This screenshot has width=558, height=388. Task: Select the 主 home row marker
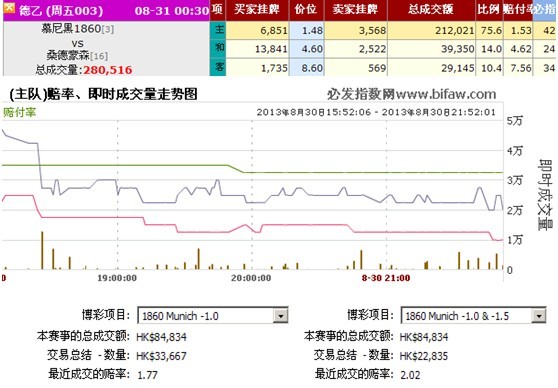[218, 30]
